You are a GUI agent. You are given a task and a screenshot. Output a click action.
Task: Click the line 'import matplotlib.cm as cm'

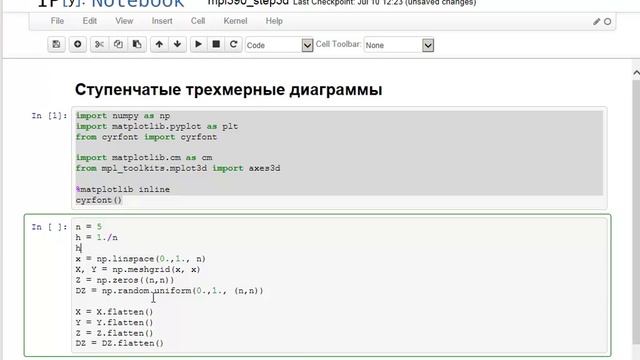[144, 158]
